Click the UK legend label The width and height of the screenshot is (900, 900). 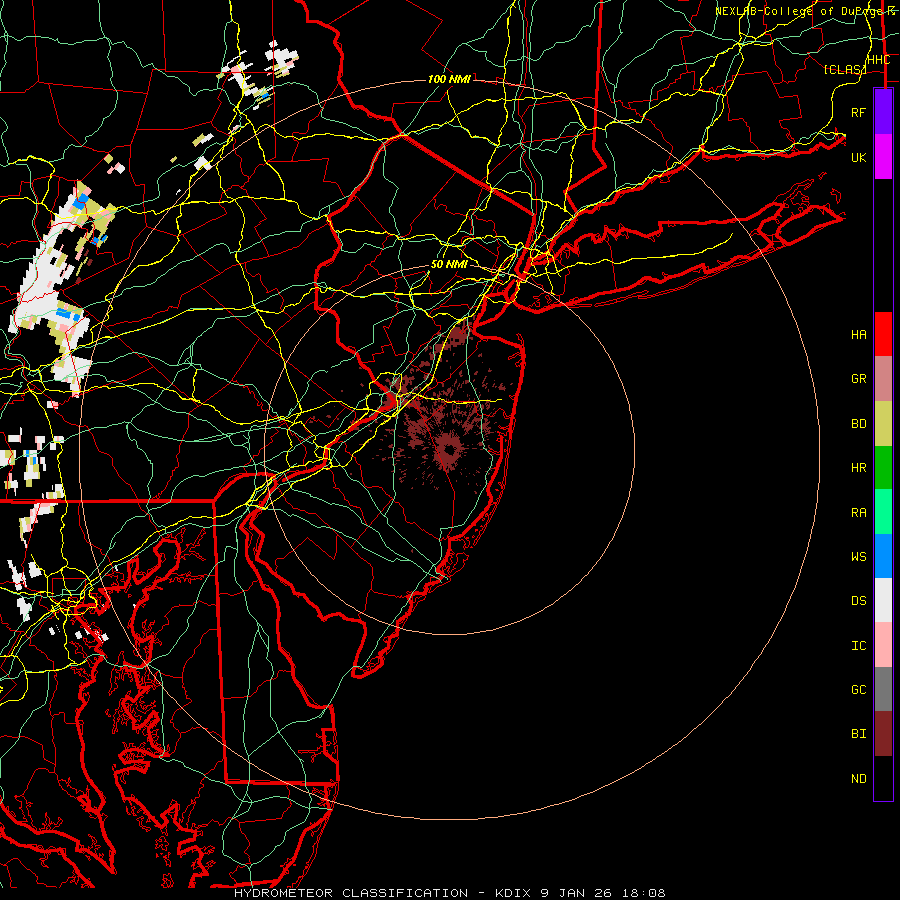858,157
